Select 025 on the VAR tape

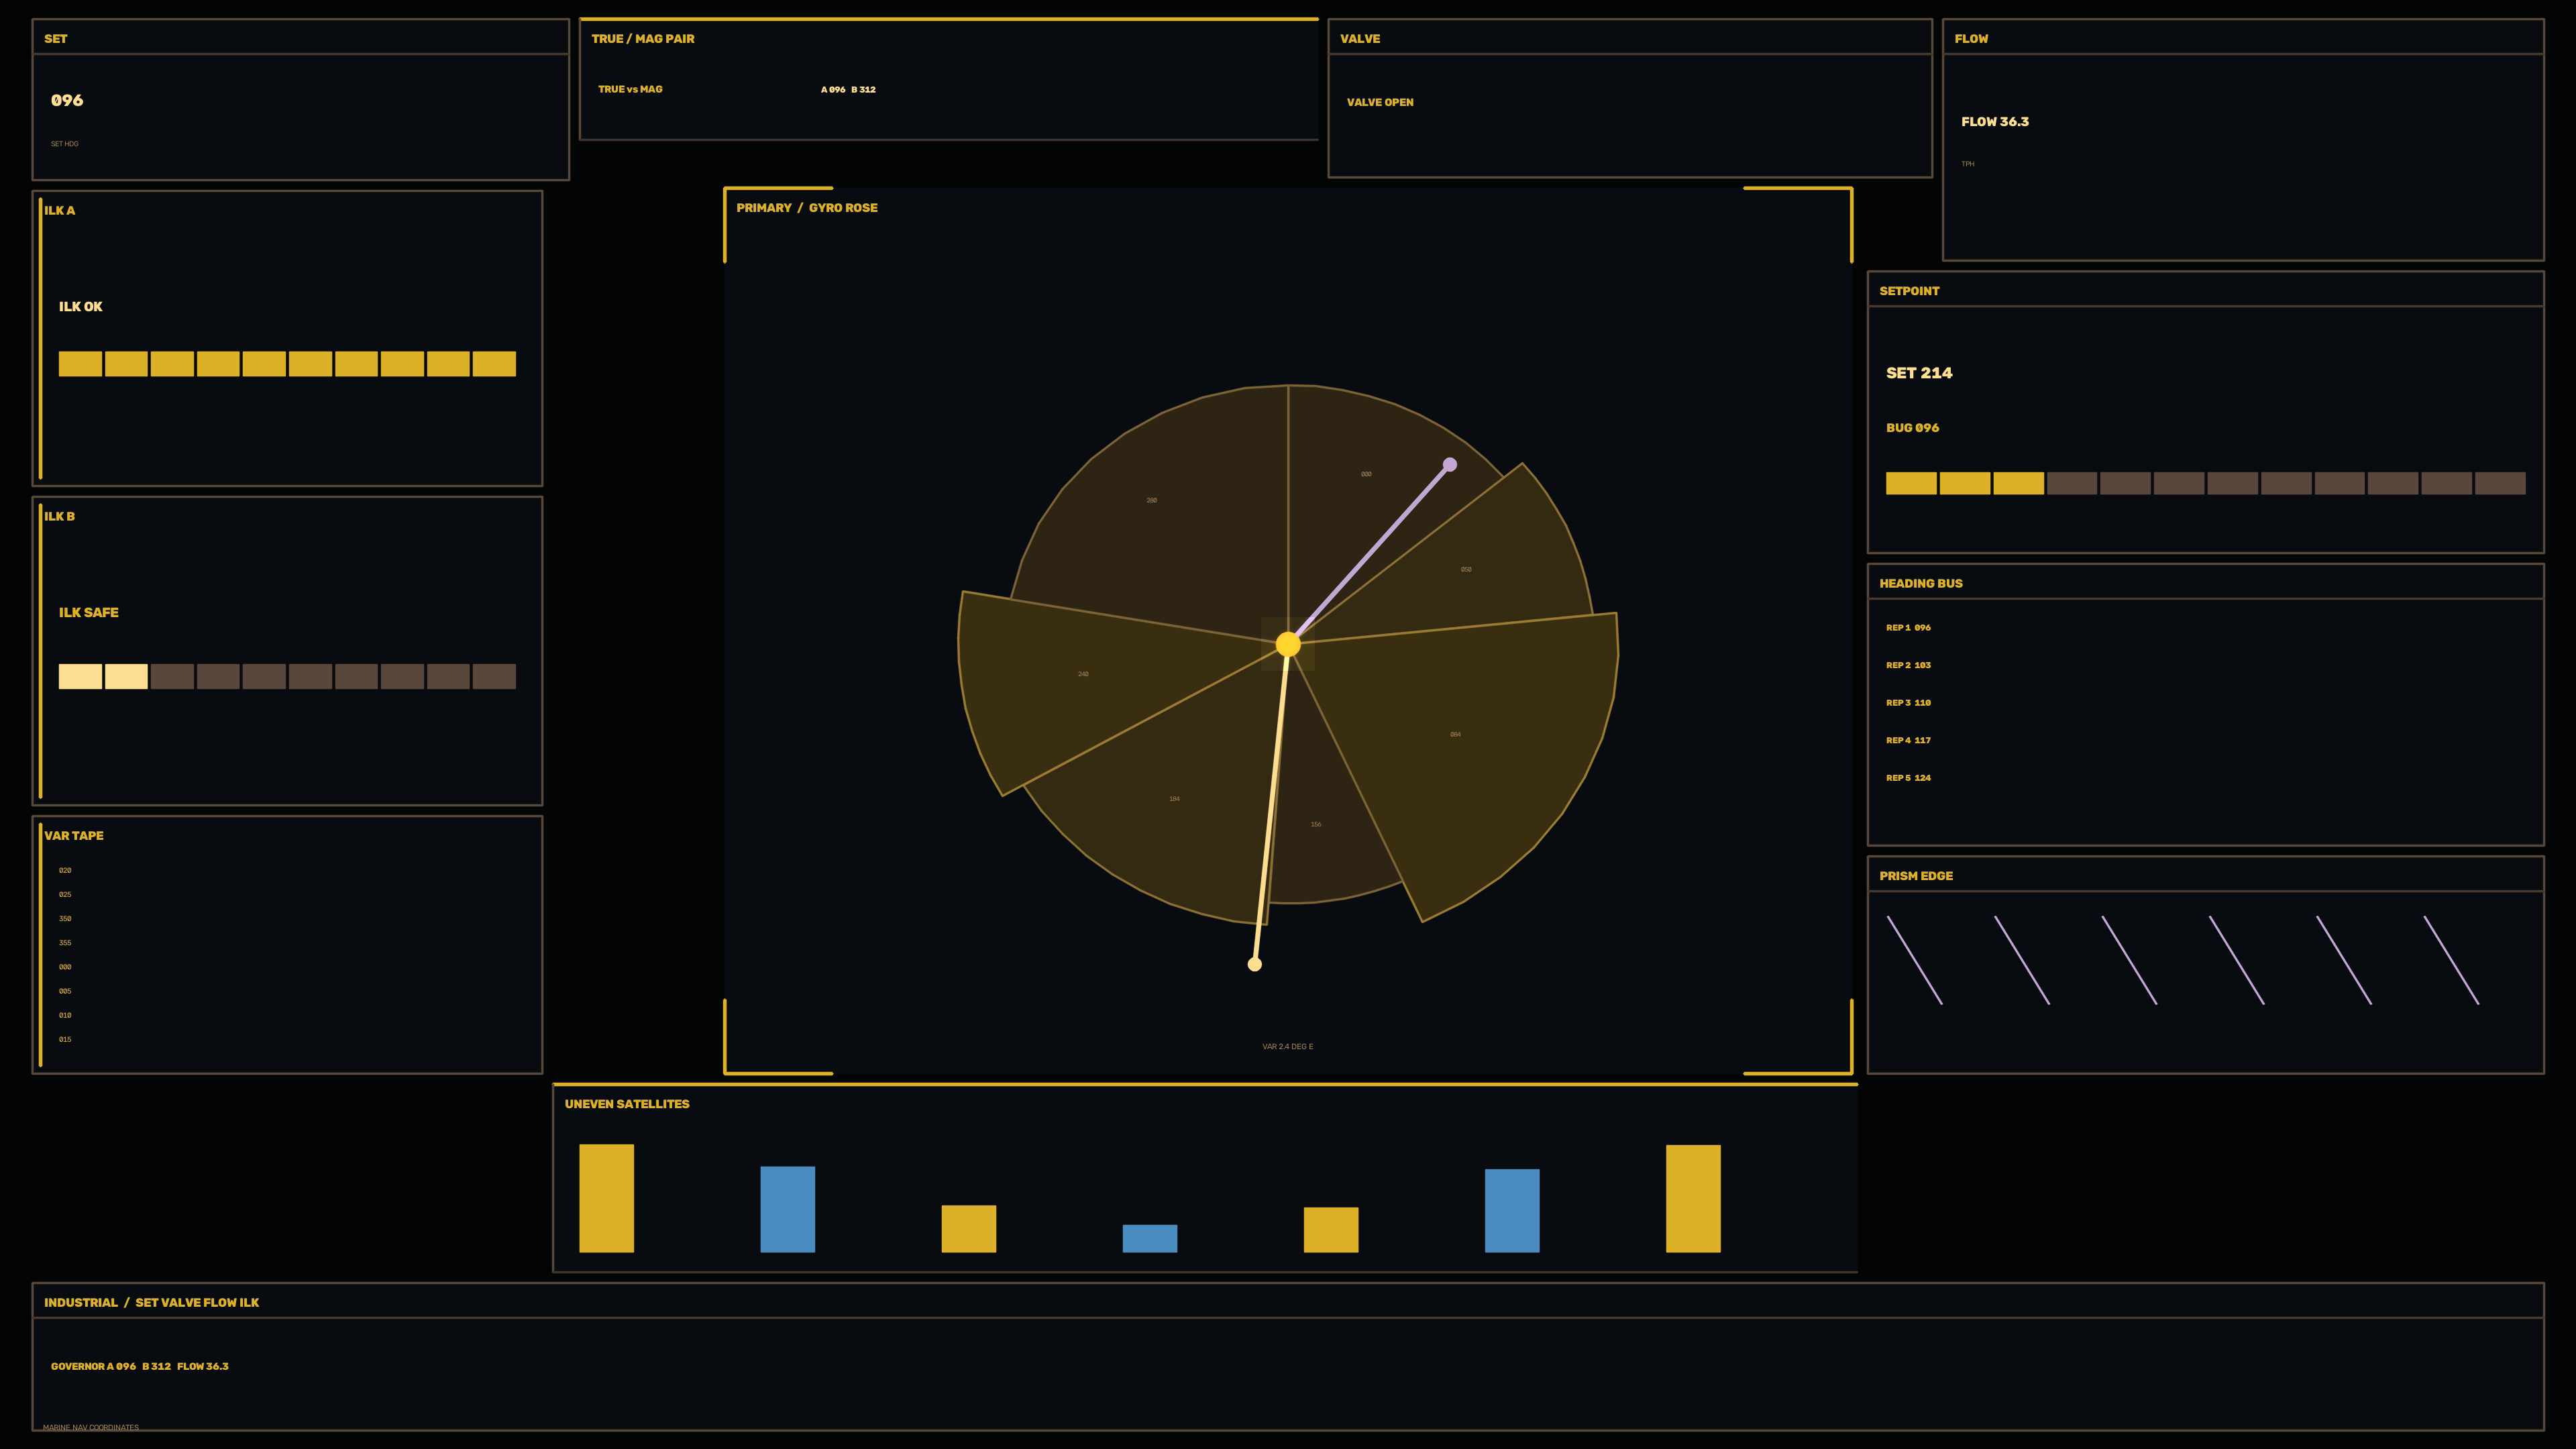coord(65,895)
